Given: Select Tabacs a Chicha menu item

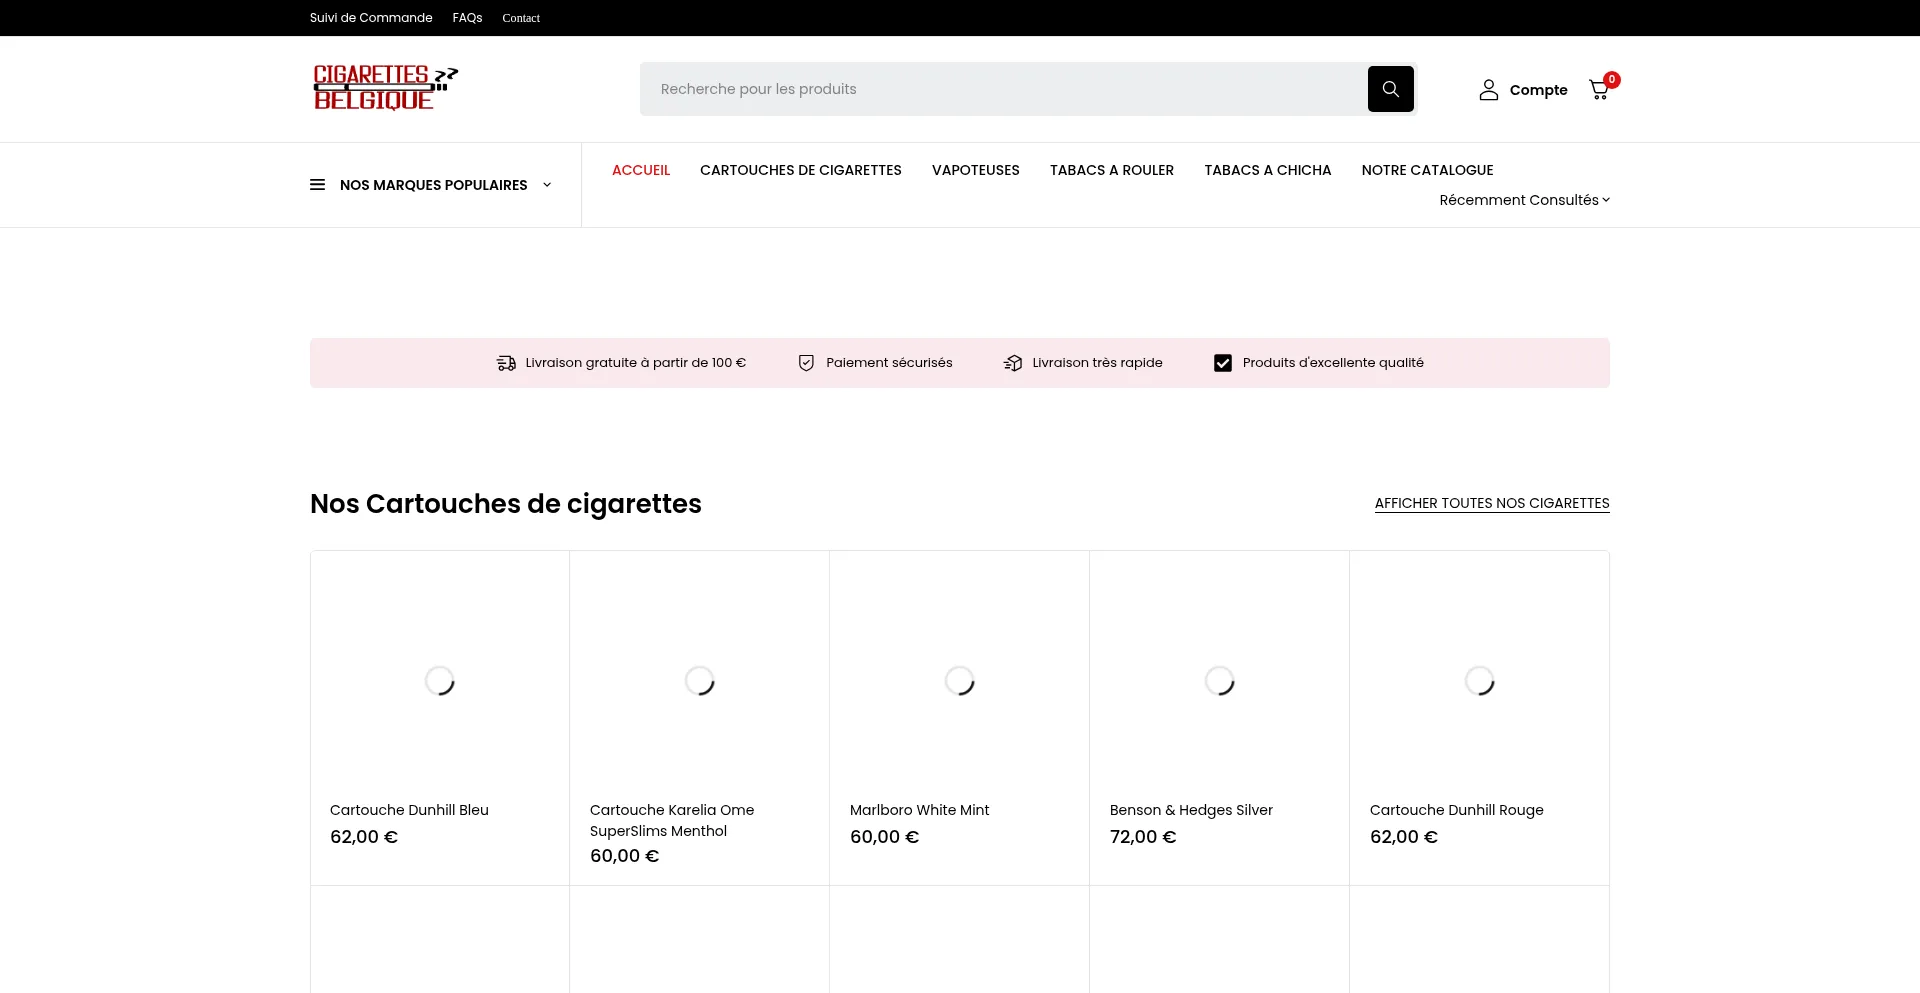Looking at the screenshot, I should (x=1267, y=170).
